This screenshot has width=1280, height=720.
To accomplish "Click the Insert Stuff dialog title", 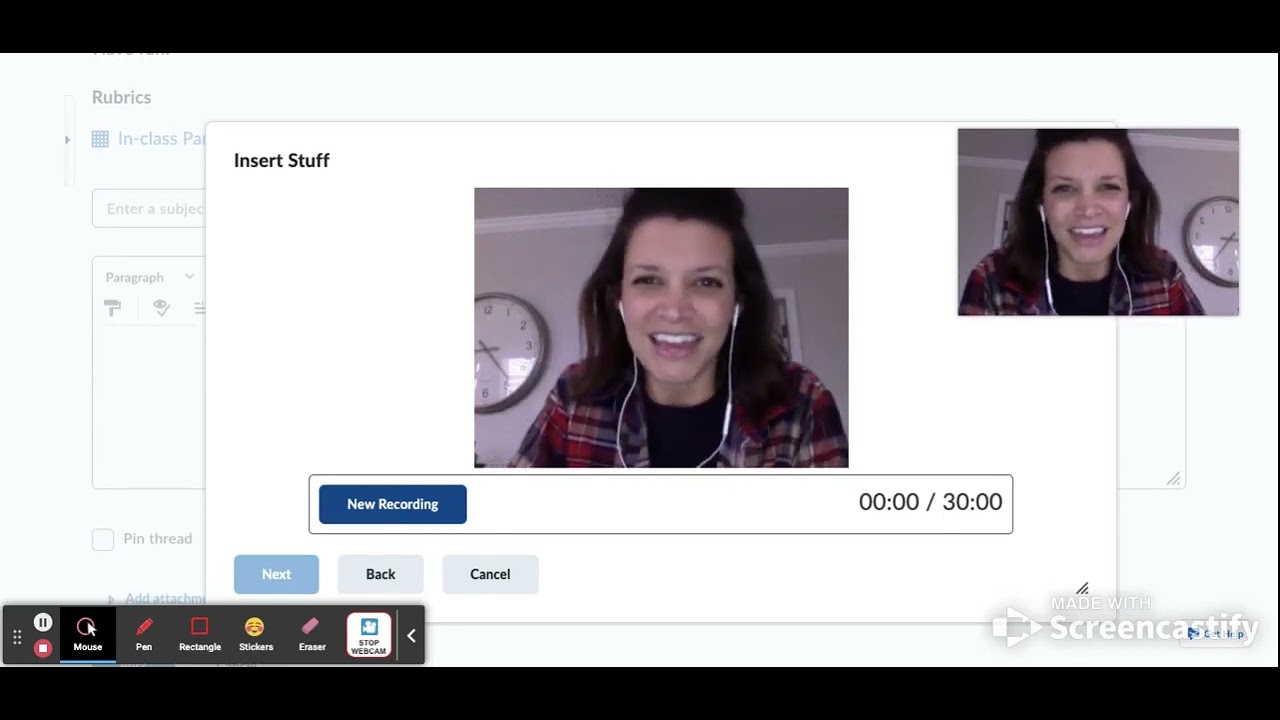I will click(x=281, y=160).
